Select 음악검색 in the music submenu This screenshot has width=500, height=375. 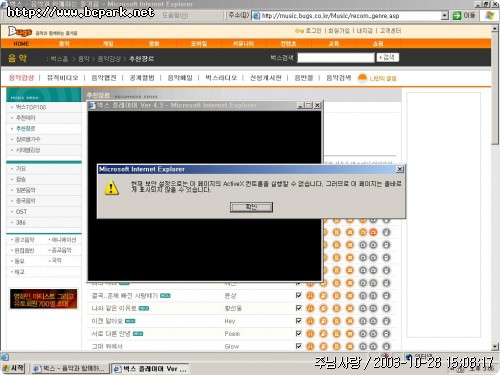[x=338, y=78]
